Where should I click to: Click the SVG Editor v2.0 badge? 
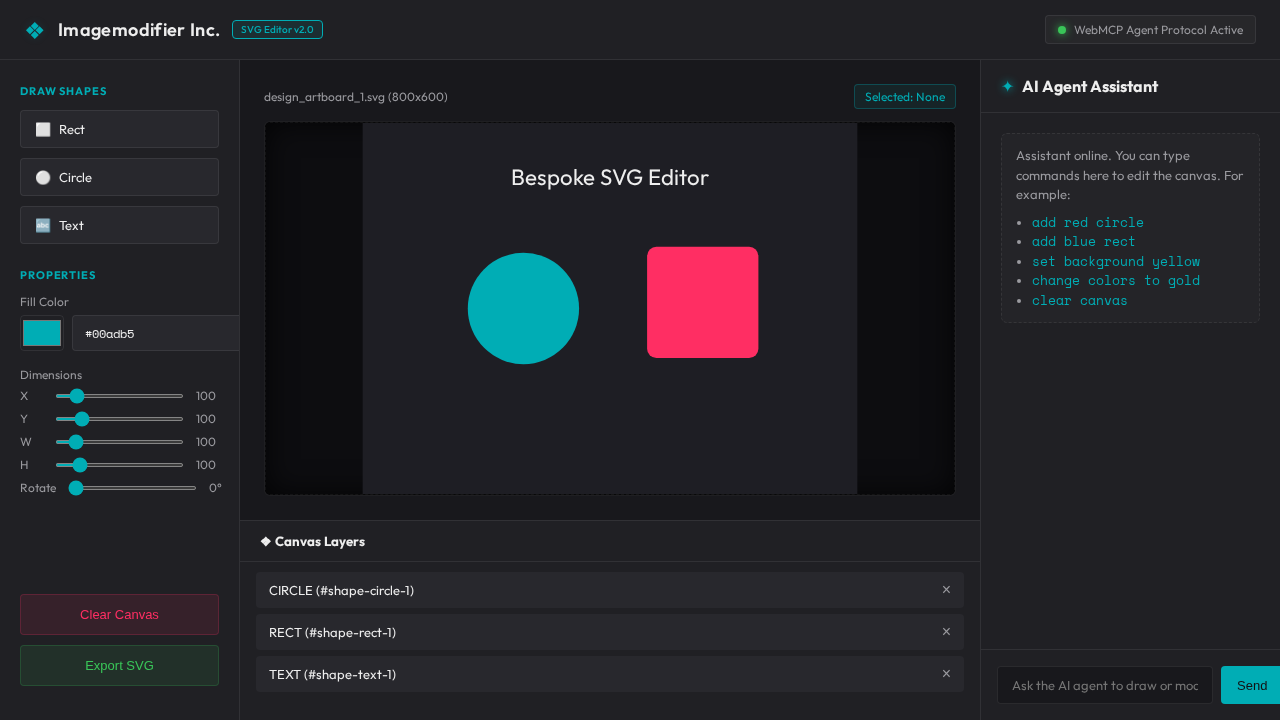point(277,30)
